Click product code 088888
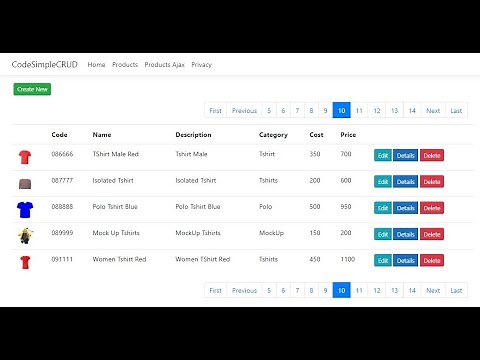The image size is (480, 360). coord(62,206)
